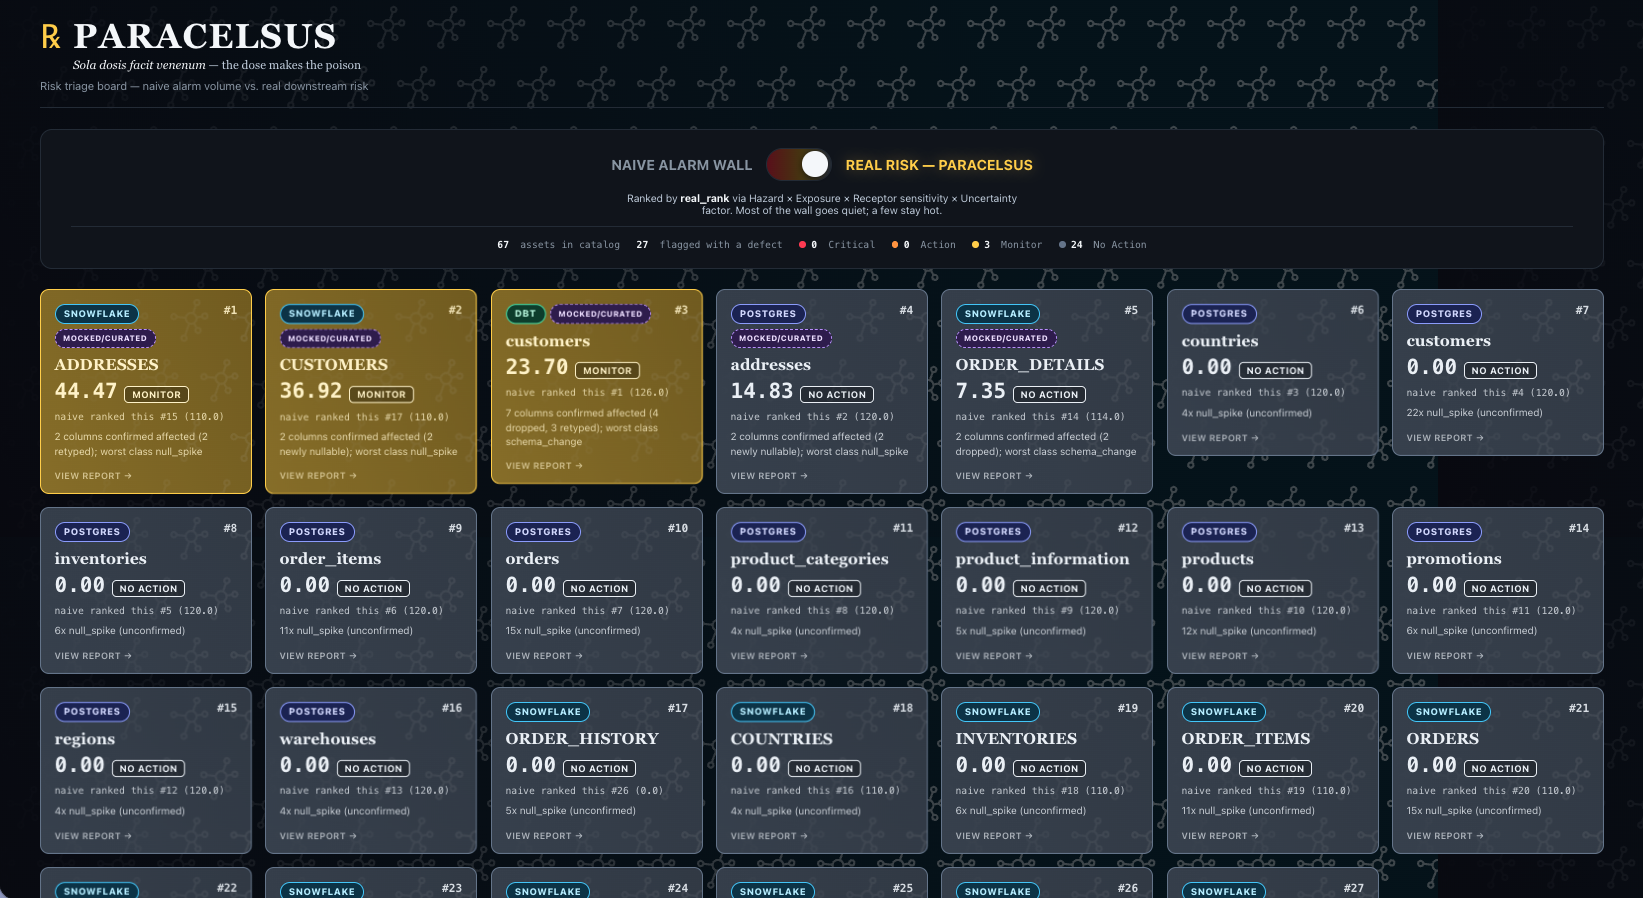Viewport: 1643px width, 898px height.
Task: Toggle the naive alarm / real risk switch
Action: (799, 164)
